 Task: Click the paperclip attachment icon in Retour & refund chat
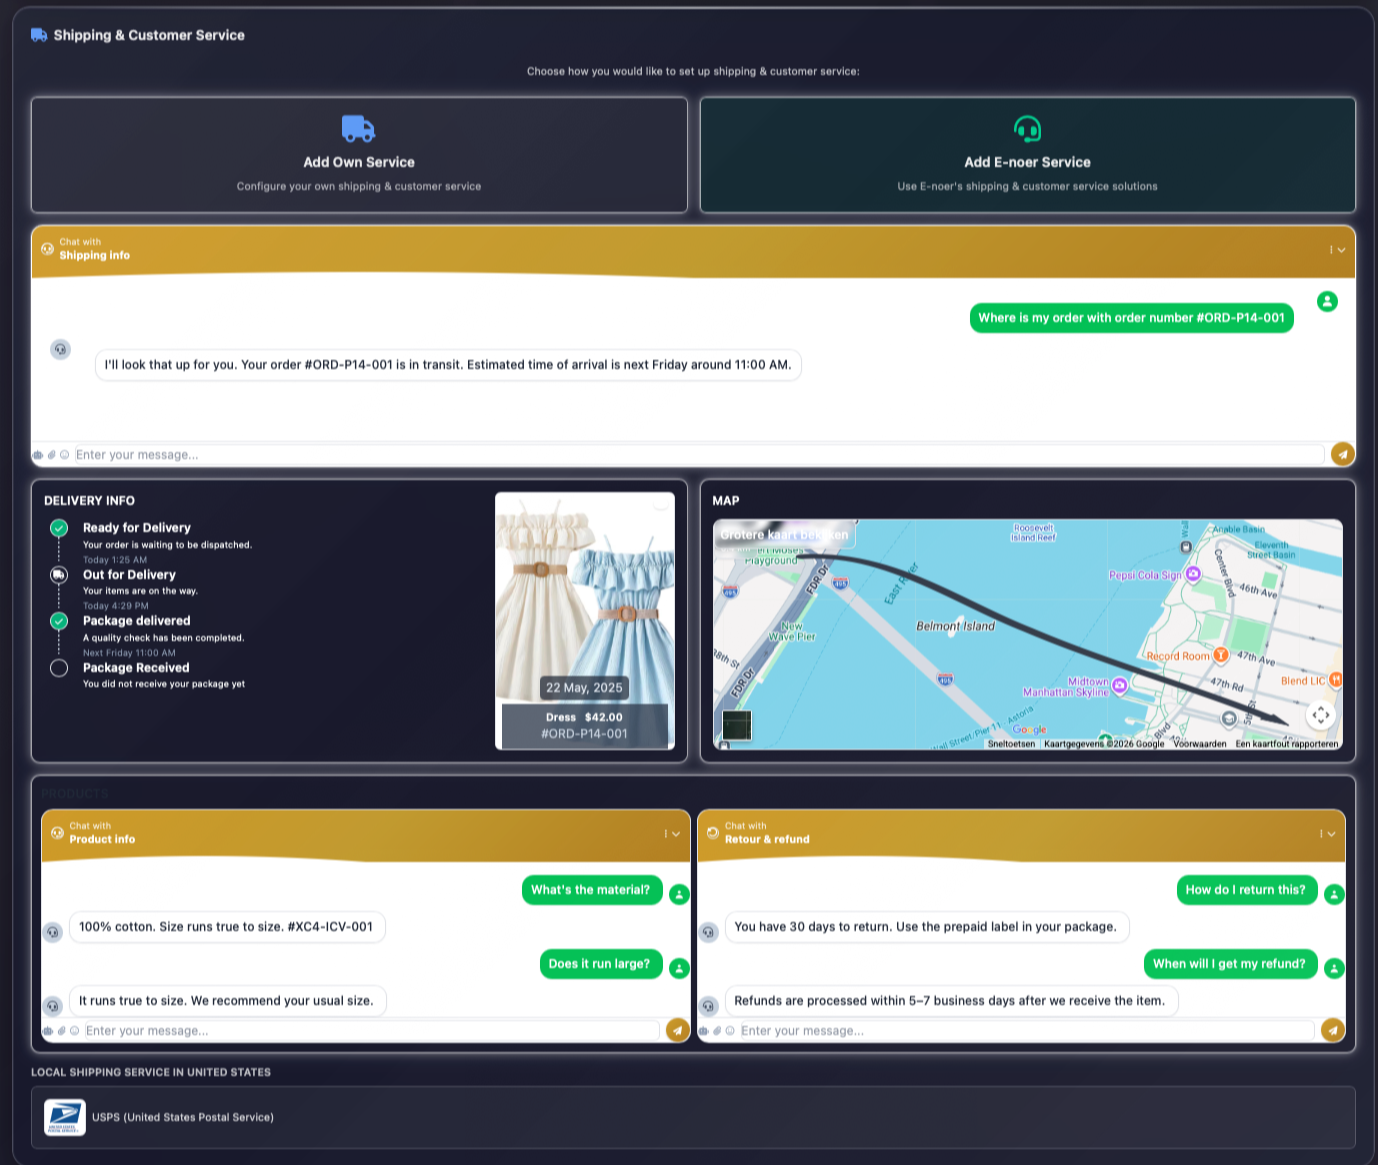coord(718,1030)
